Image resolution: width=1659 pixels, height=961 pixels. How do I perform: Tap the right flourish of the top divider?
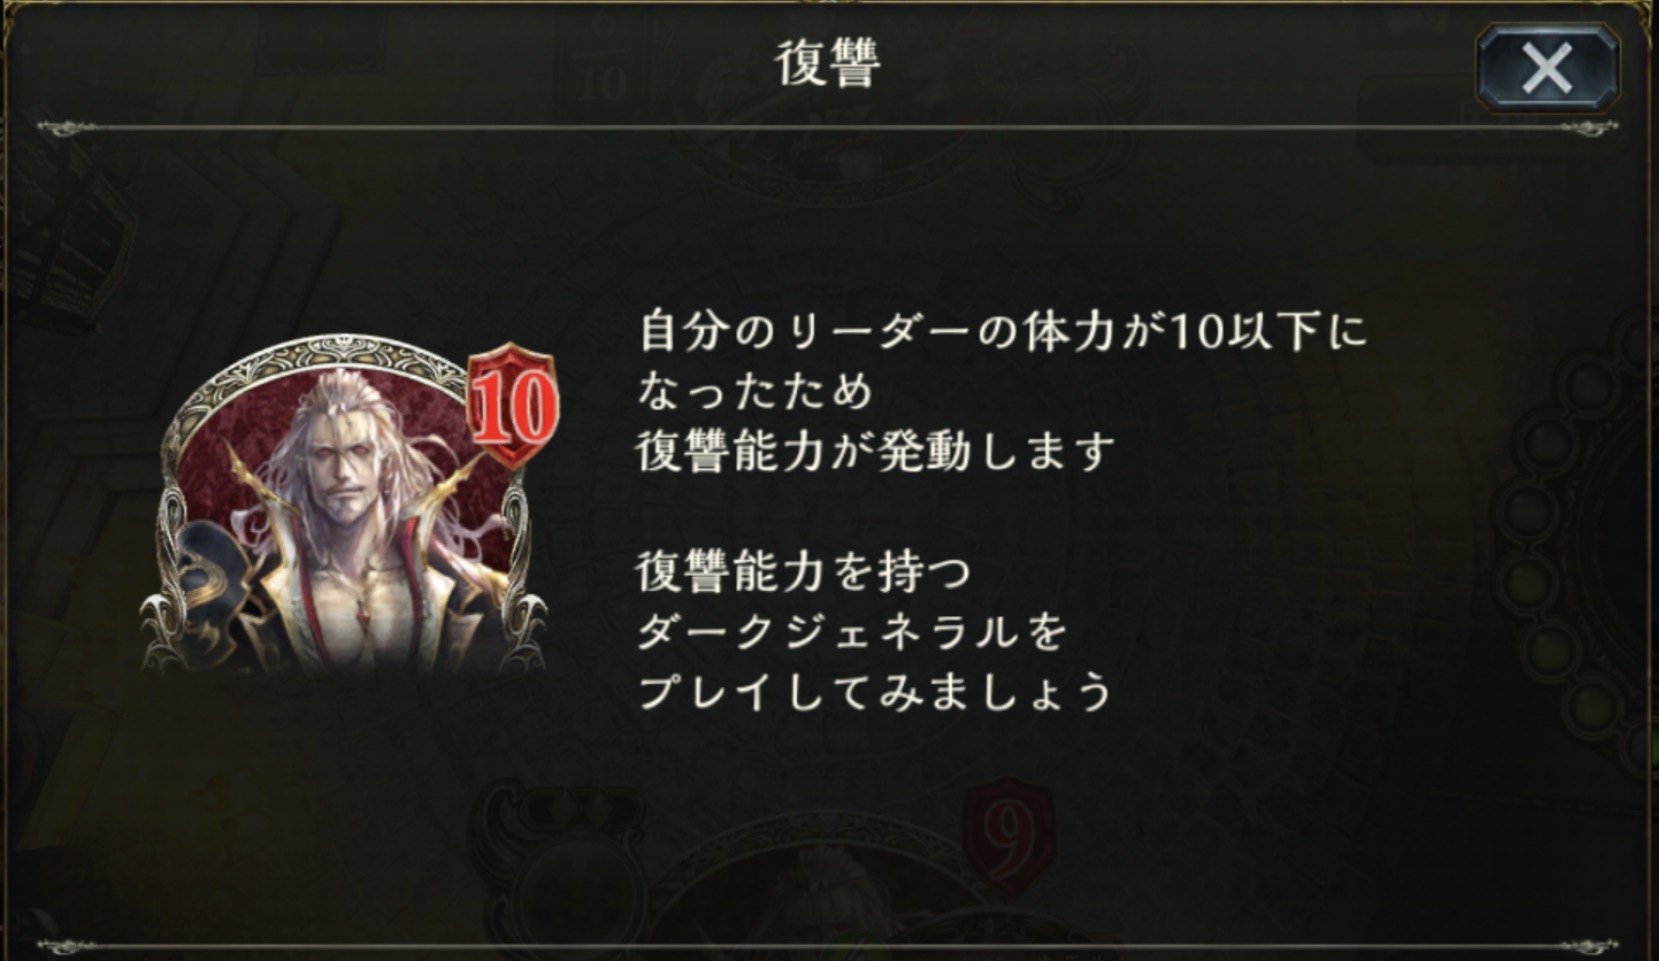pos(1588,127)
